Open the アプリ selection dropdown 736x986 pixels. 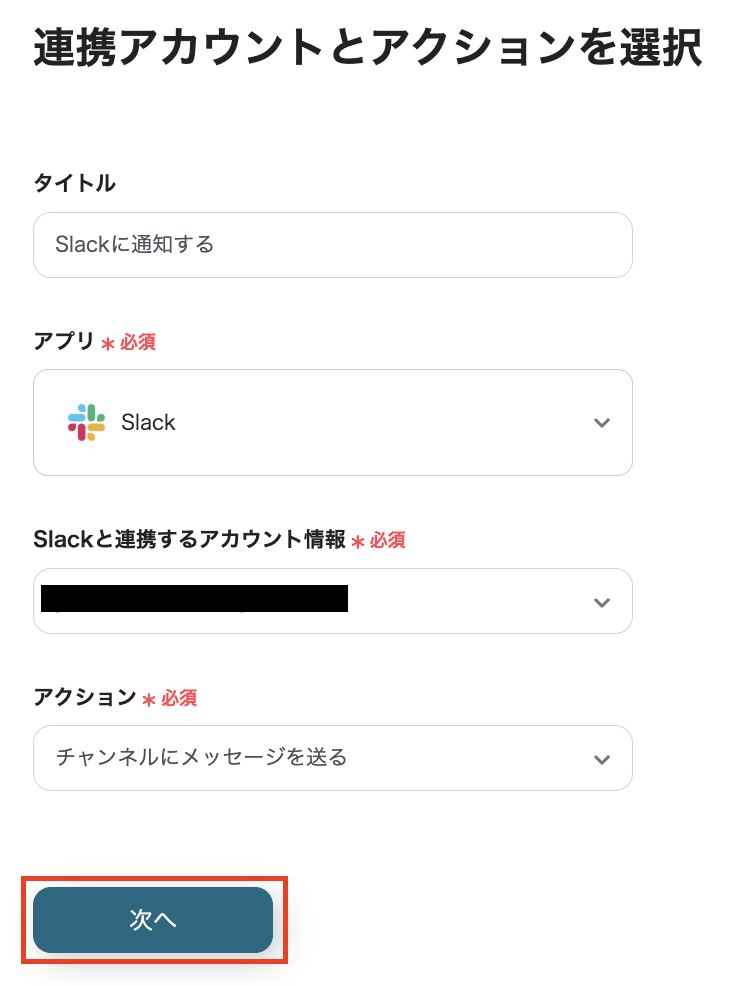click(333, 422)
